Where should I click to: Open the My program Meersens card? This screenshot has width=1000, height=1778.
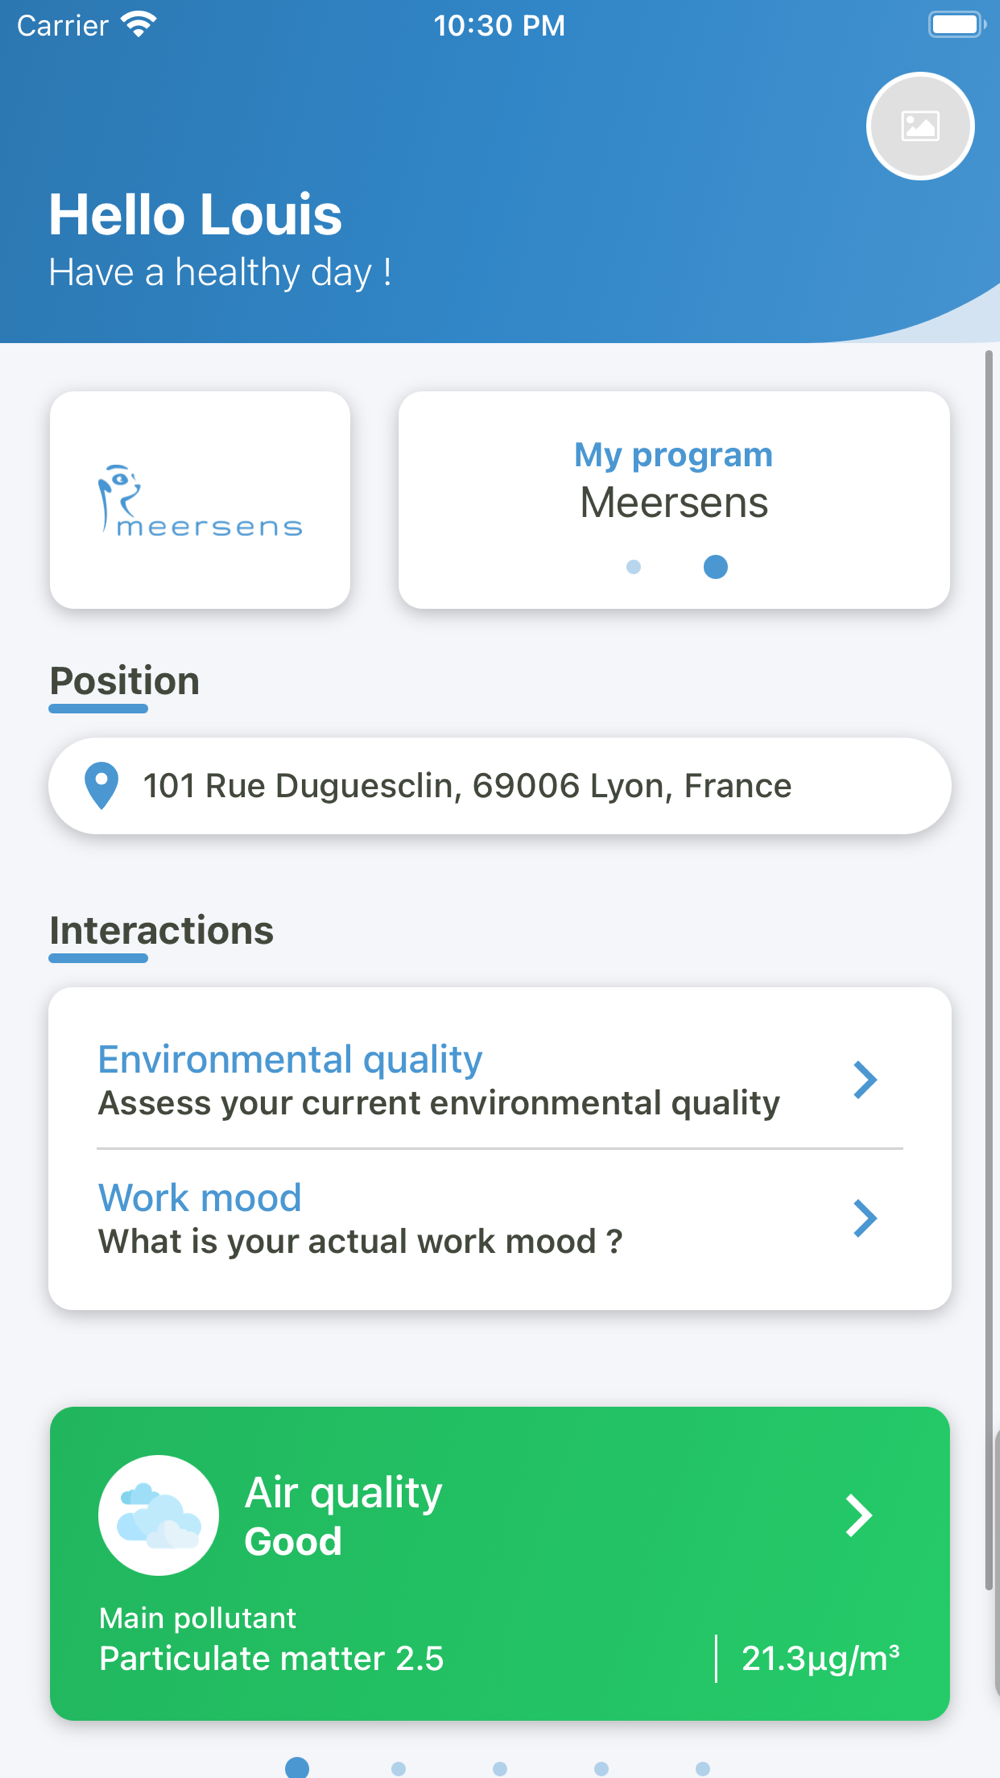pyautogui.click(x=674, y=500)
